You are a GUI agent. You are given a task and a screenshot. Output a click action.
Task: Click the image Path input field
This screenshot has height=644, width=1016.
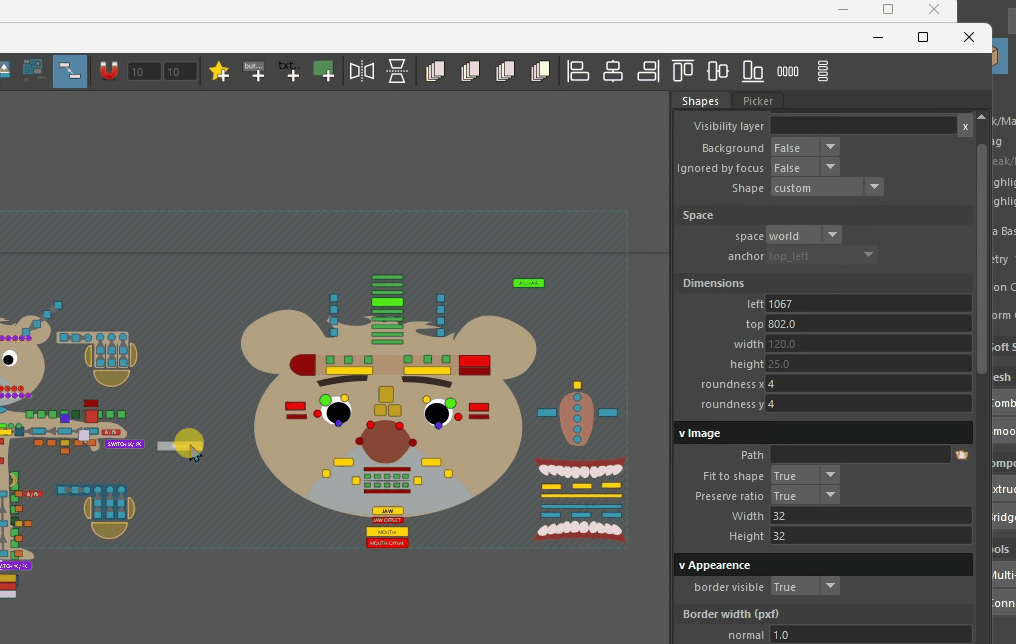(x=860, y=455)
